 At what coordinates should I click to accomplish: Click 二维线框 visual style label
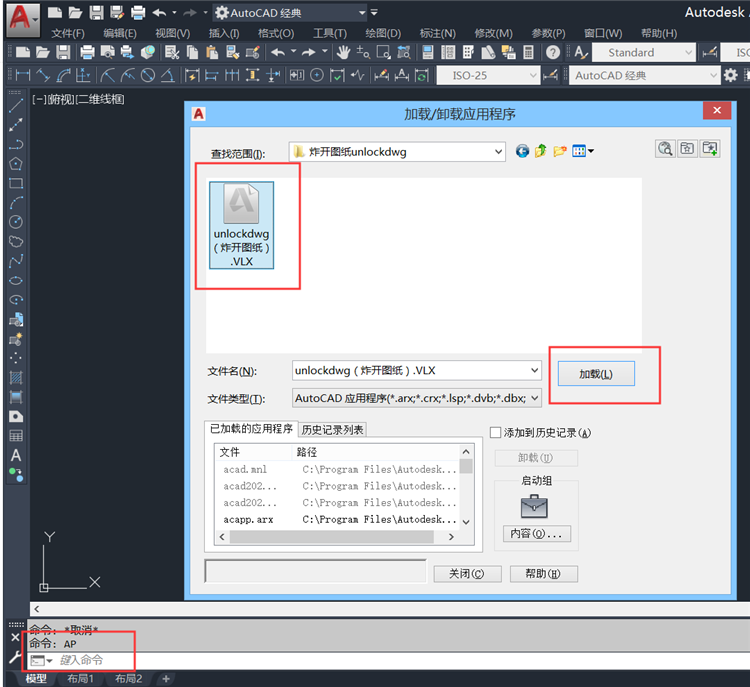100,100
